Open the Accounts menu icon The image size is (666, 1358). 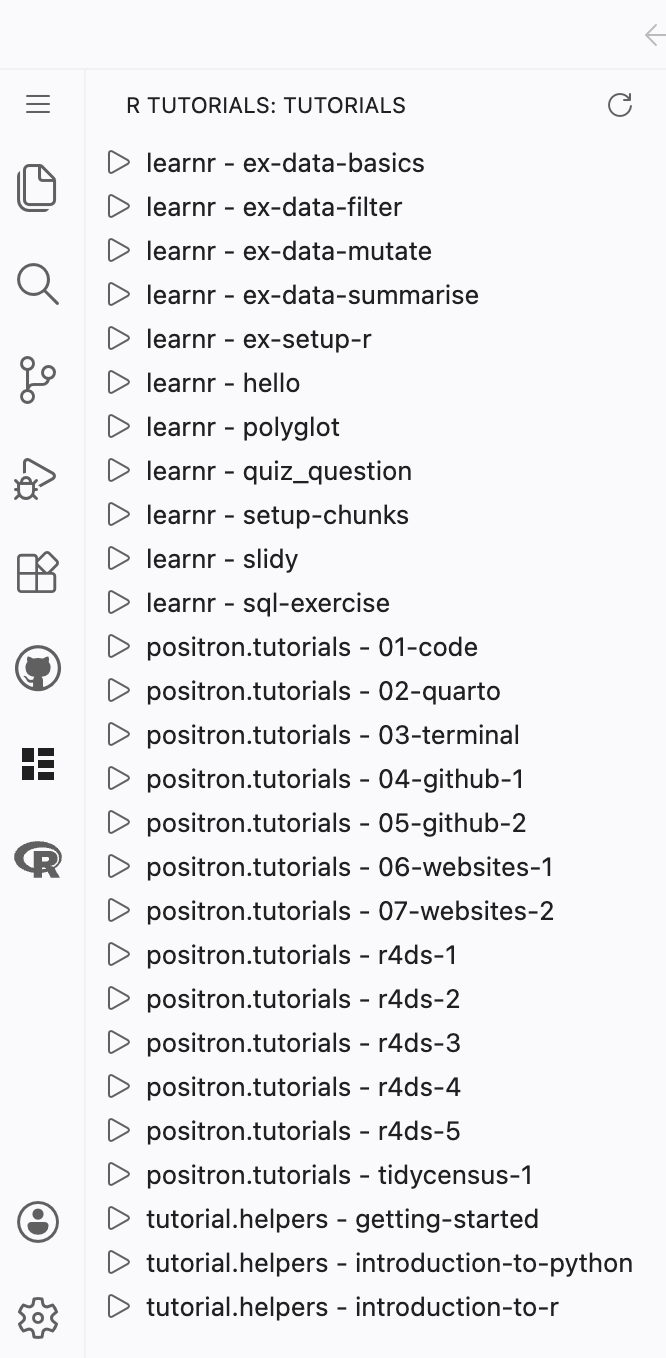click(x=38, y=1221)
